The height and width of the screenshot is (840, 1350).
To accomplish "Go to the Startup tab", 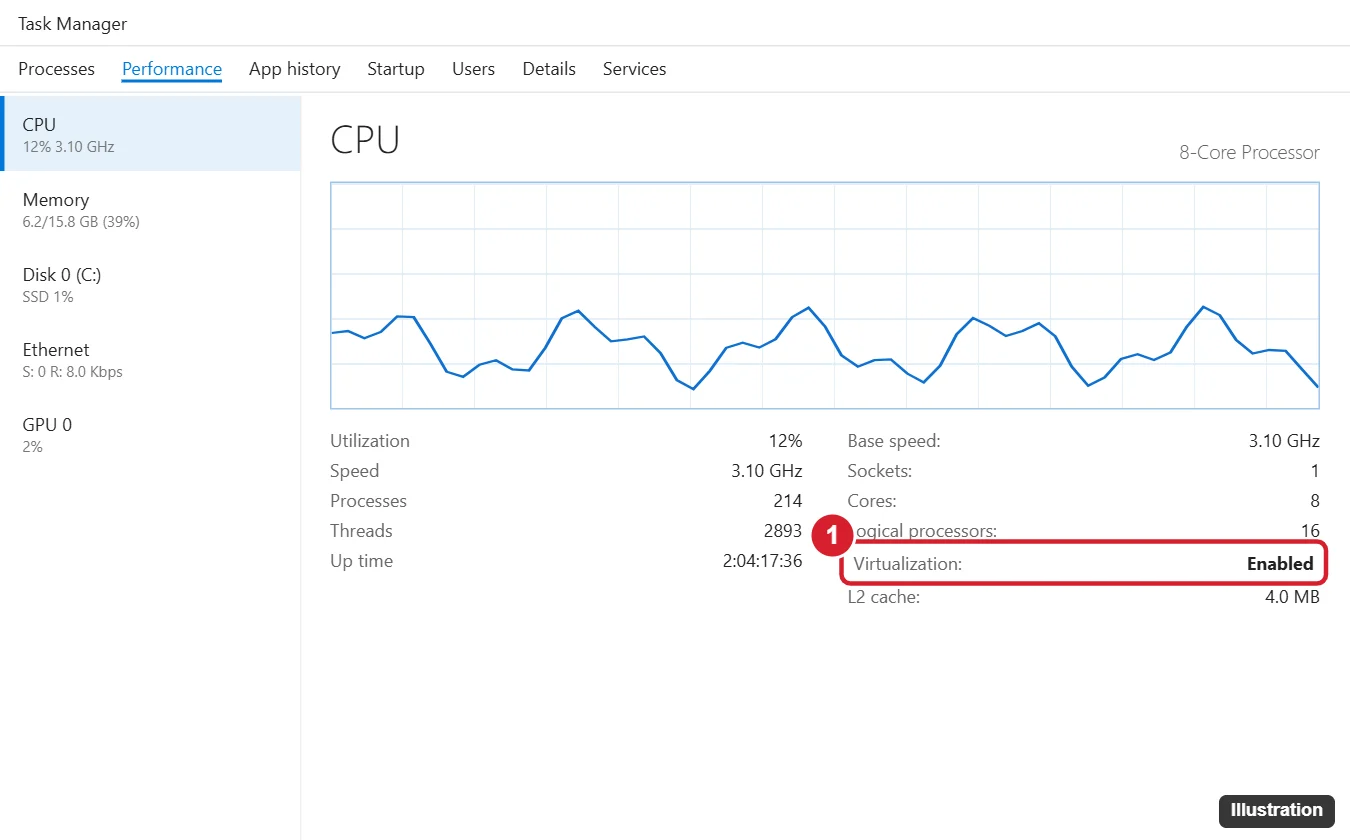I will coord(396,69).
